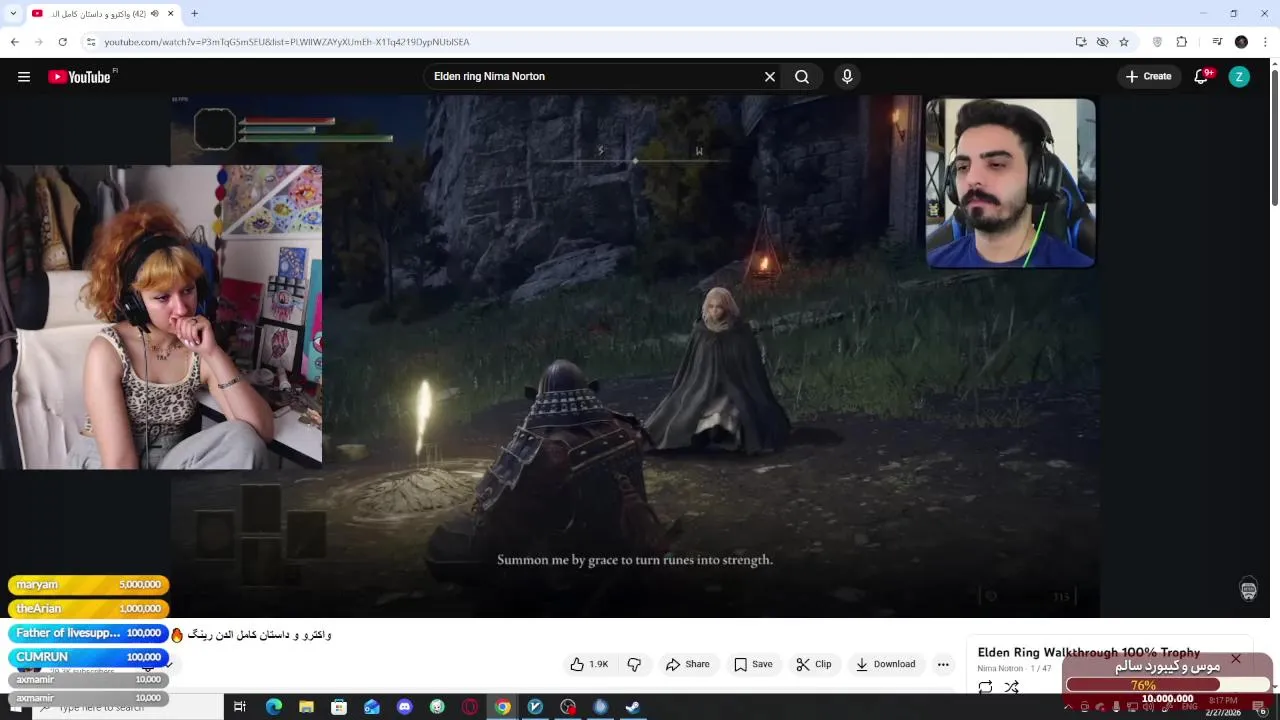
Task: Open Elden Ring Walkthrough 100% Trophy playlist
Action: [x=1088, y=652]
